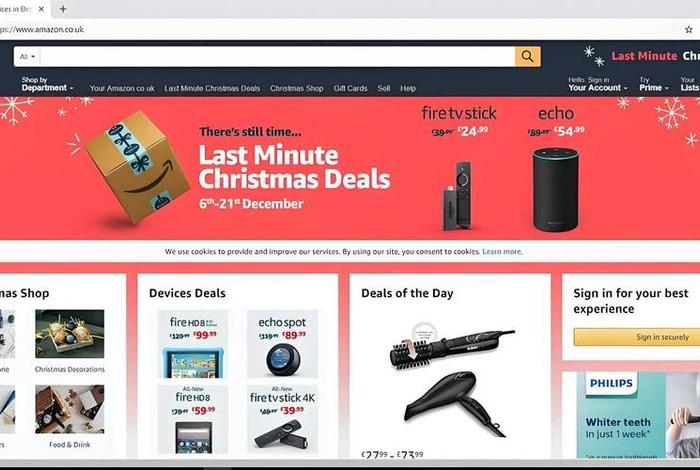Close the current browser tab
The height and width of the screenshot is (470, 700).
41,9
